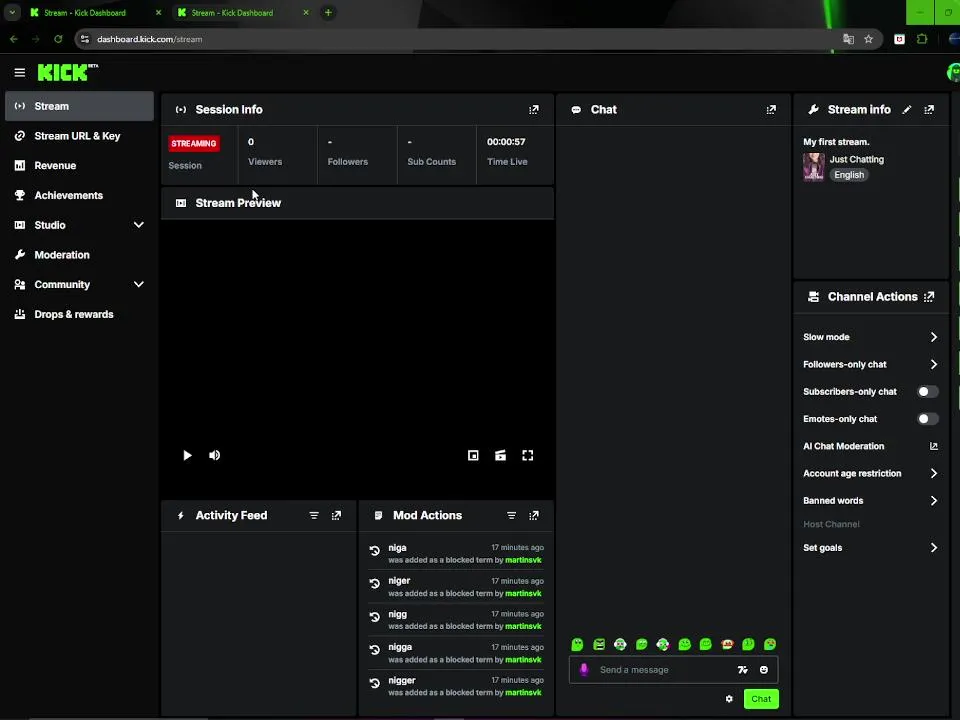Viewport: 960px width, 720px height.
Task: Bookmark this page with the star icon
Action: tap(868, 39)
